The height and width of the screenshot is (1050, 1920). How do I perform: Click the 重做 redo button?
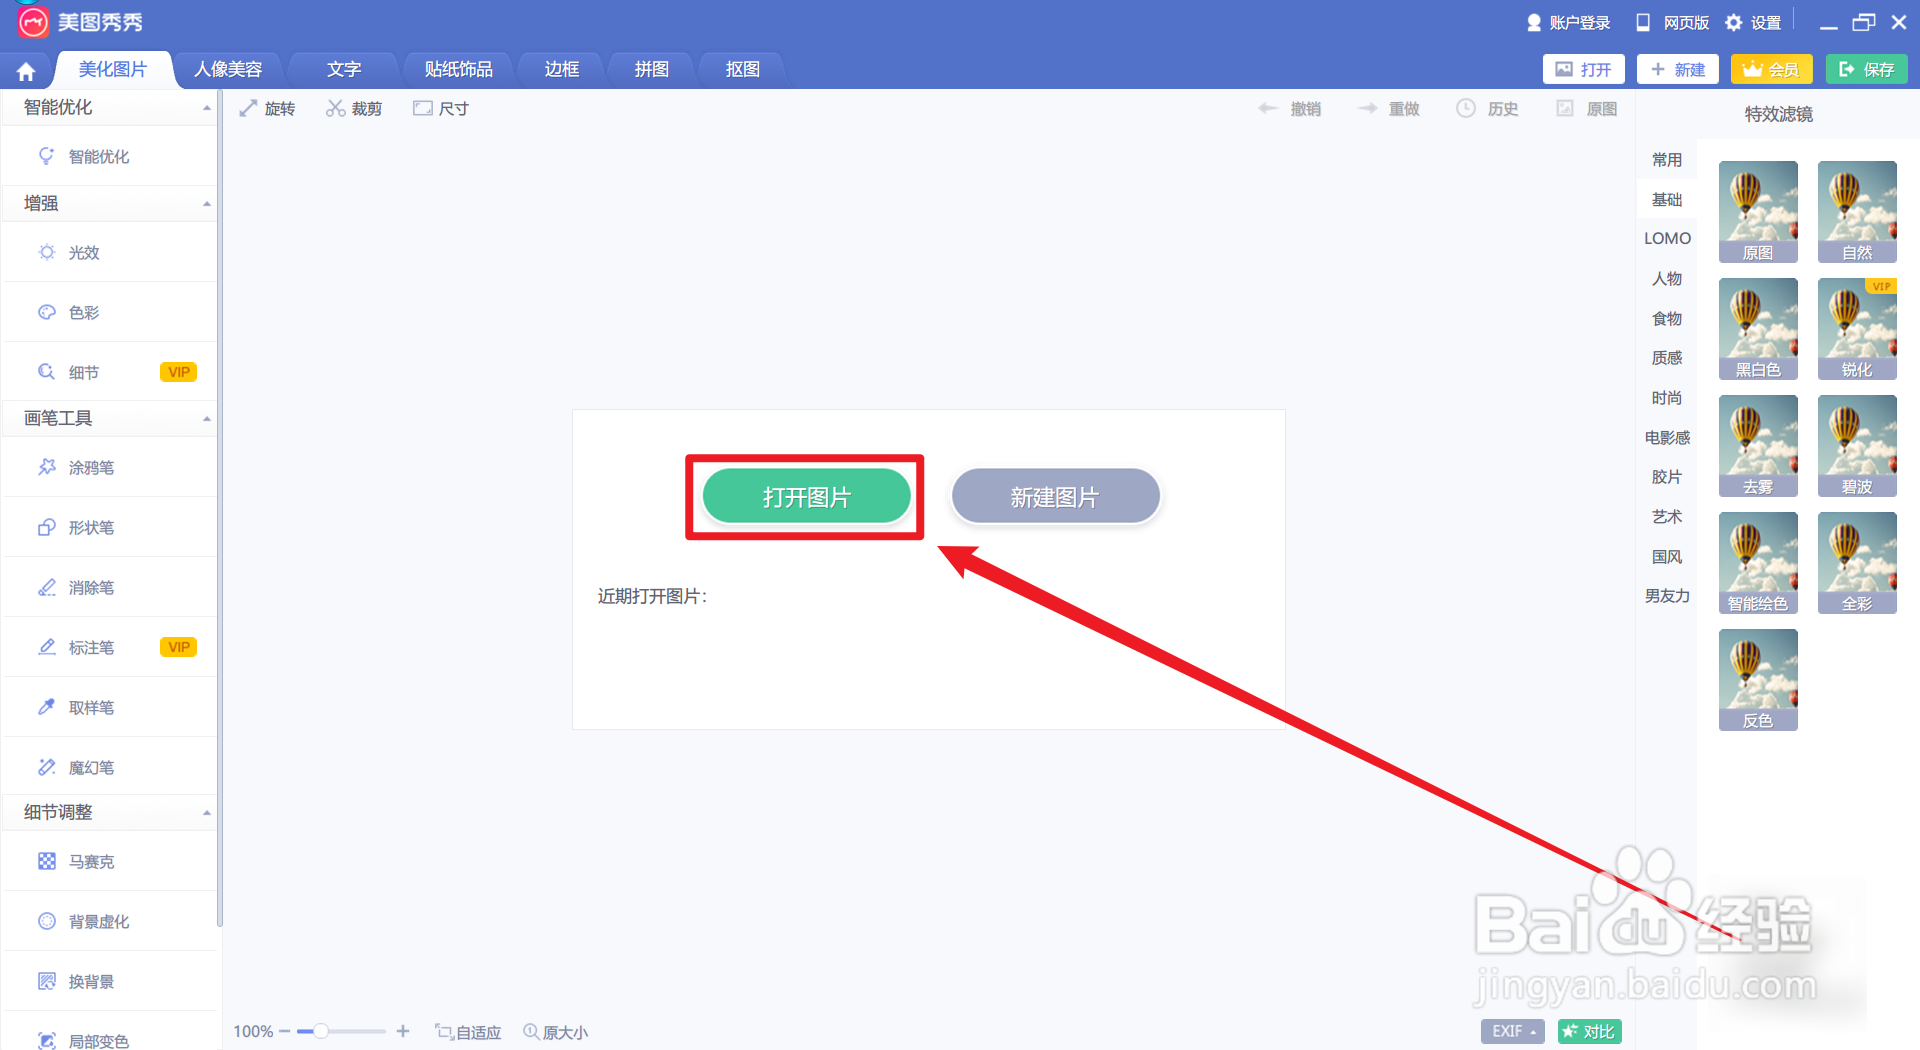pos(1389,108)
